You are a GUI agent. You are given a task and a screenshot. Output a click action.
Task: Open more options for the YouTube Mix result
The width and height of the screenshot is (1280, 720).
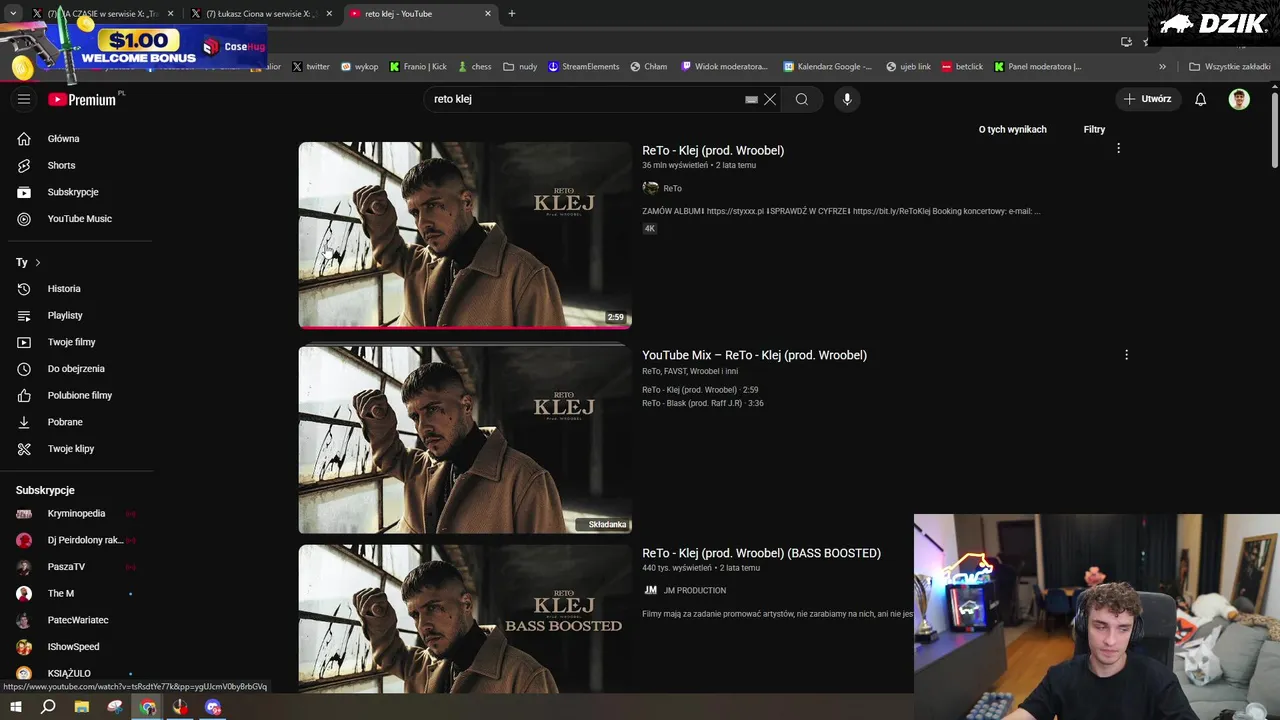click(x=1126, y=355)
